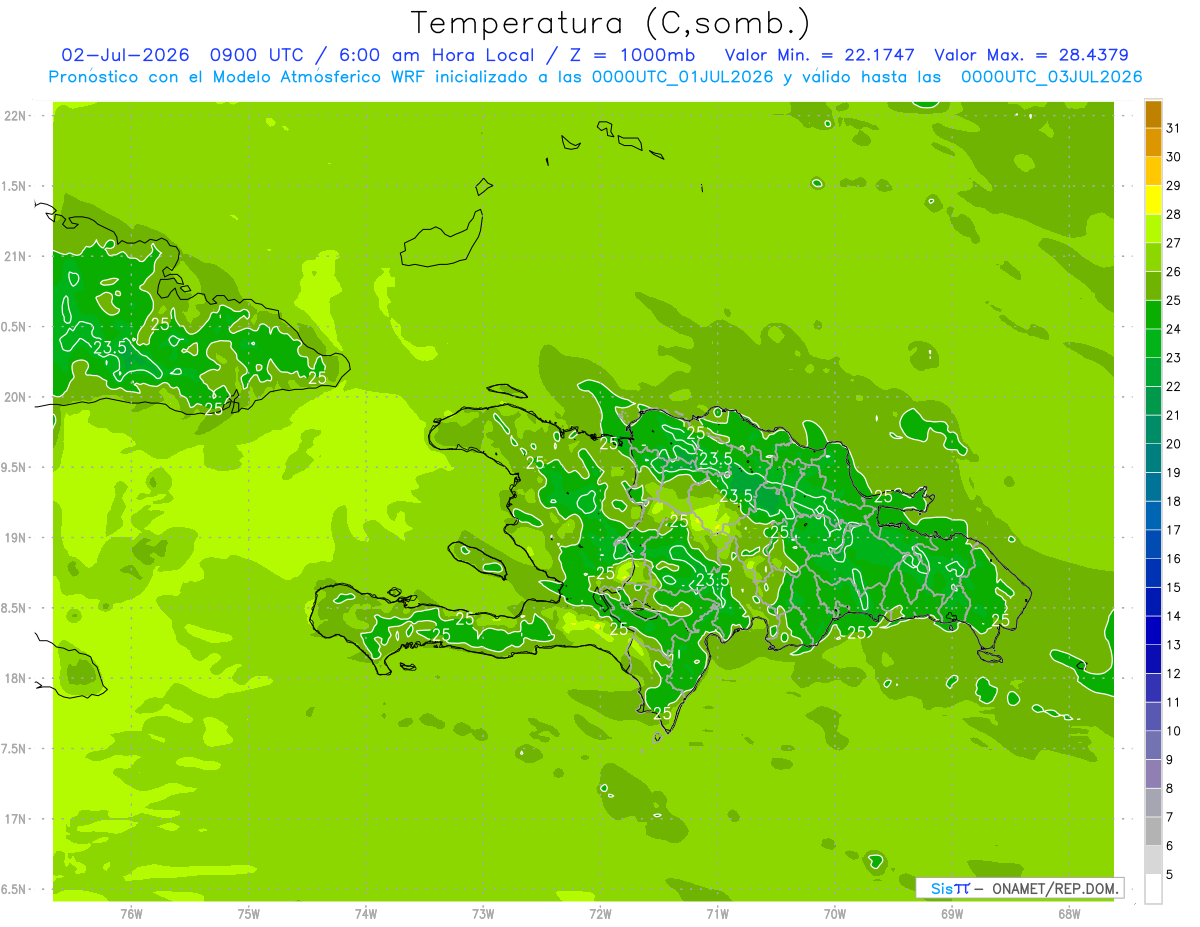Select colorbar value label '18'
The image size is (1200, 927).
coord(1174,502)
